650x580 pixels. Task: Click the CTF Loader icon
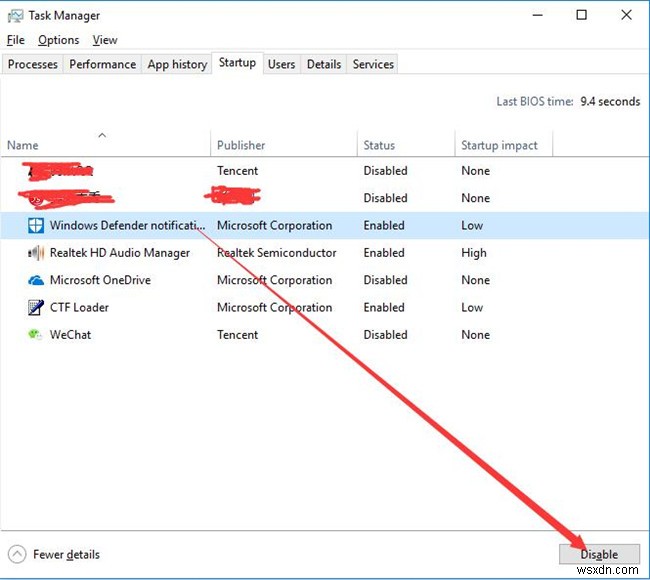(35, 308)
